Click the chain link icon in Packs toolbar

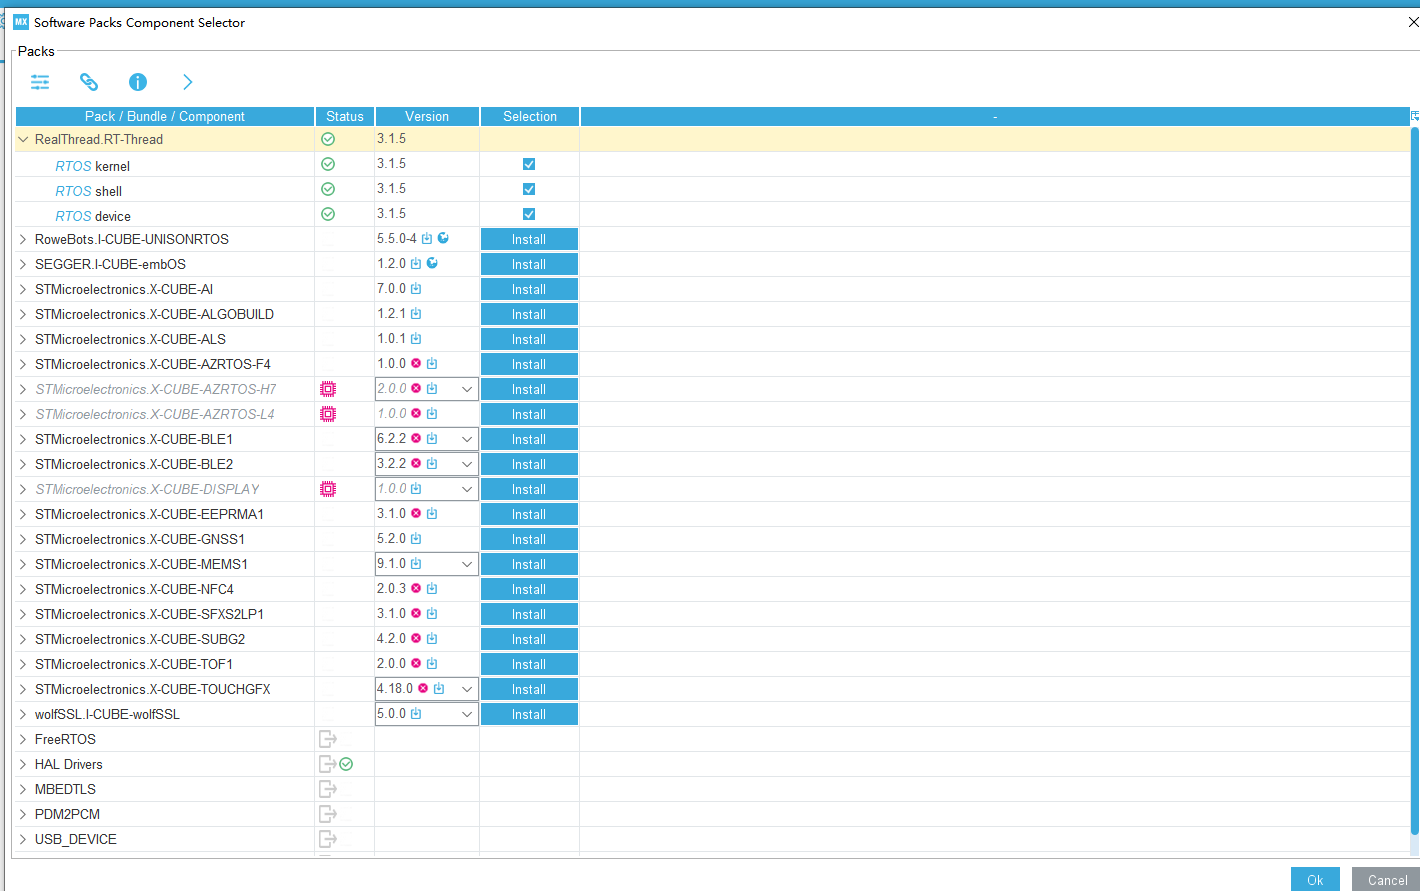(x=89, y=82)
